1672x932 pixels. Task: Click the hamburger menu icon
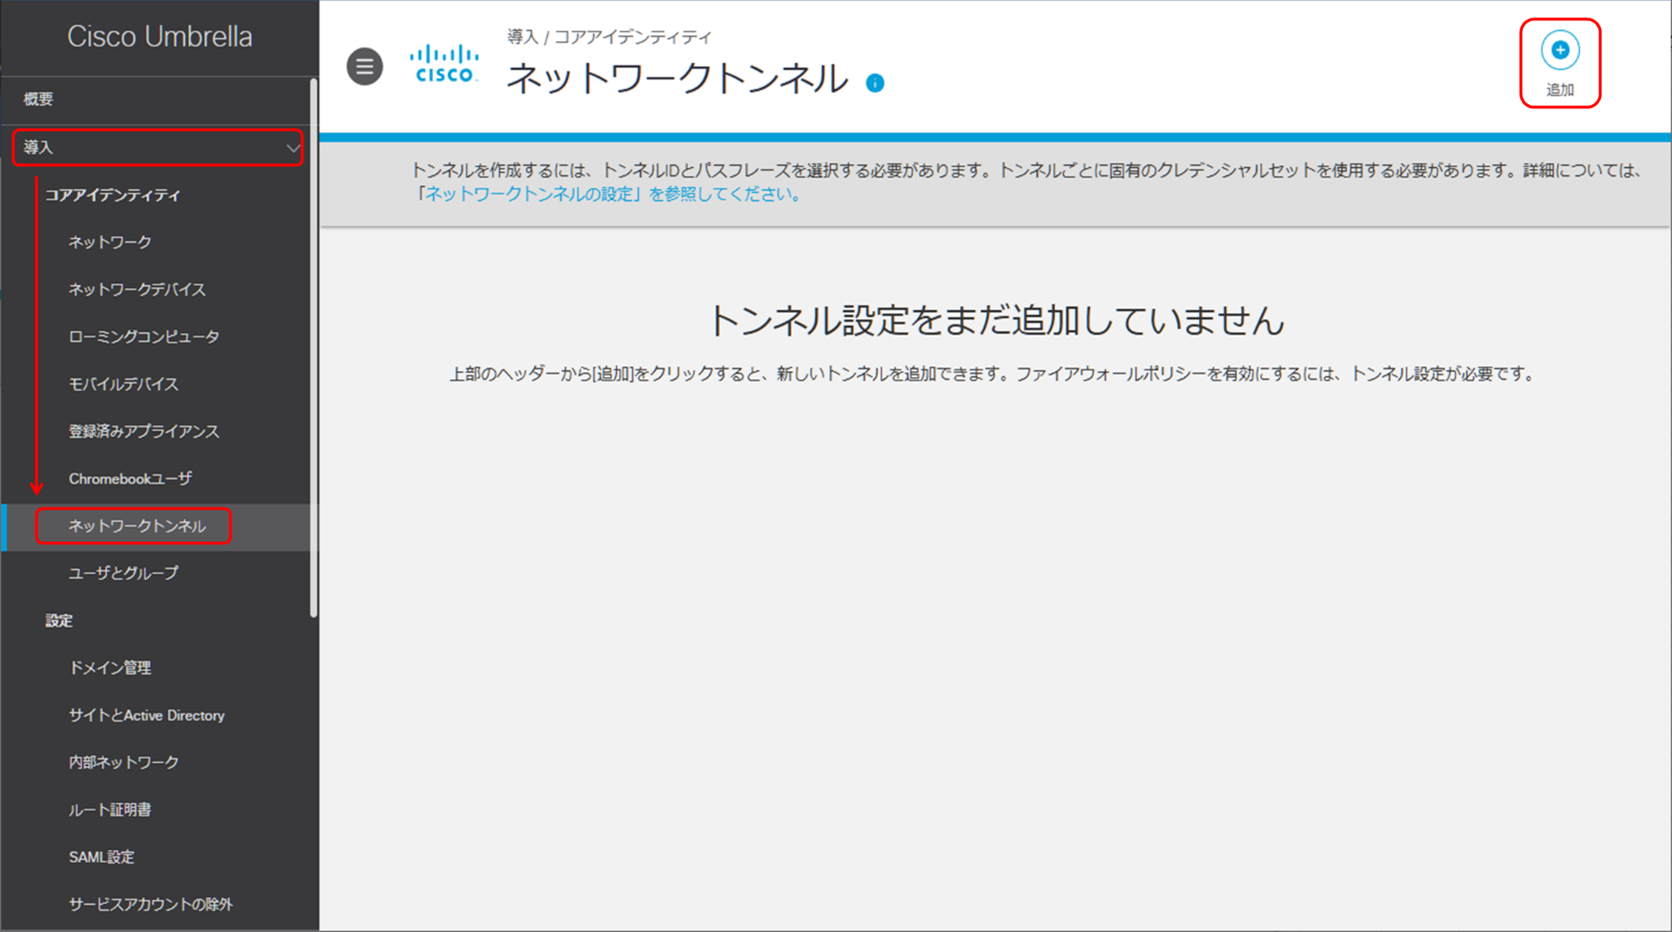pyautogui.click(x=365, y=67)
